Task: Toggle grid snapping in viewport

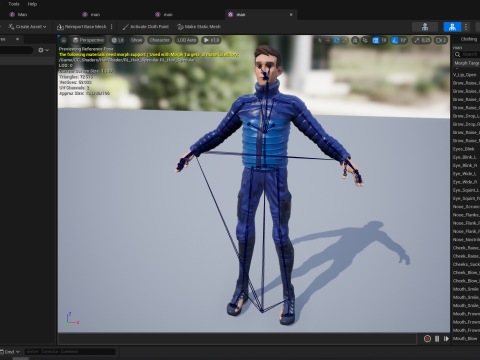Action: pyautogui.click(x=376, y=40)
